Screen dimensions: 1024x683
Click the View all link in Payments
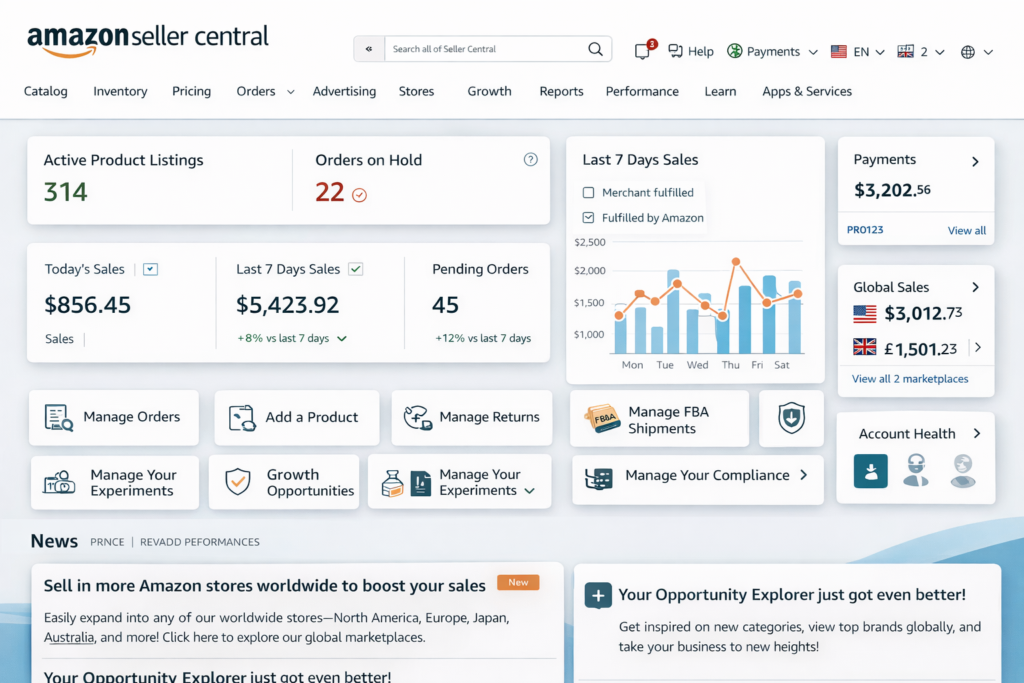coord(967,230)
